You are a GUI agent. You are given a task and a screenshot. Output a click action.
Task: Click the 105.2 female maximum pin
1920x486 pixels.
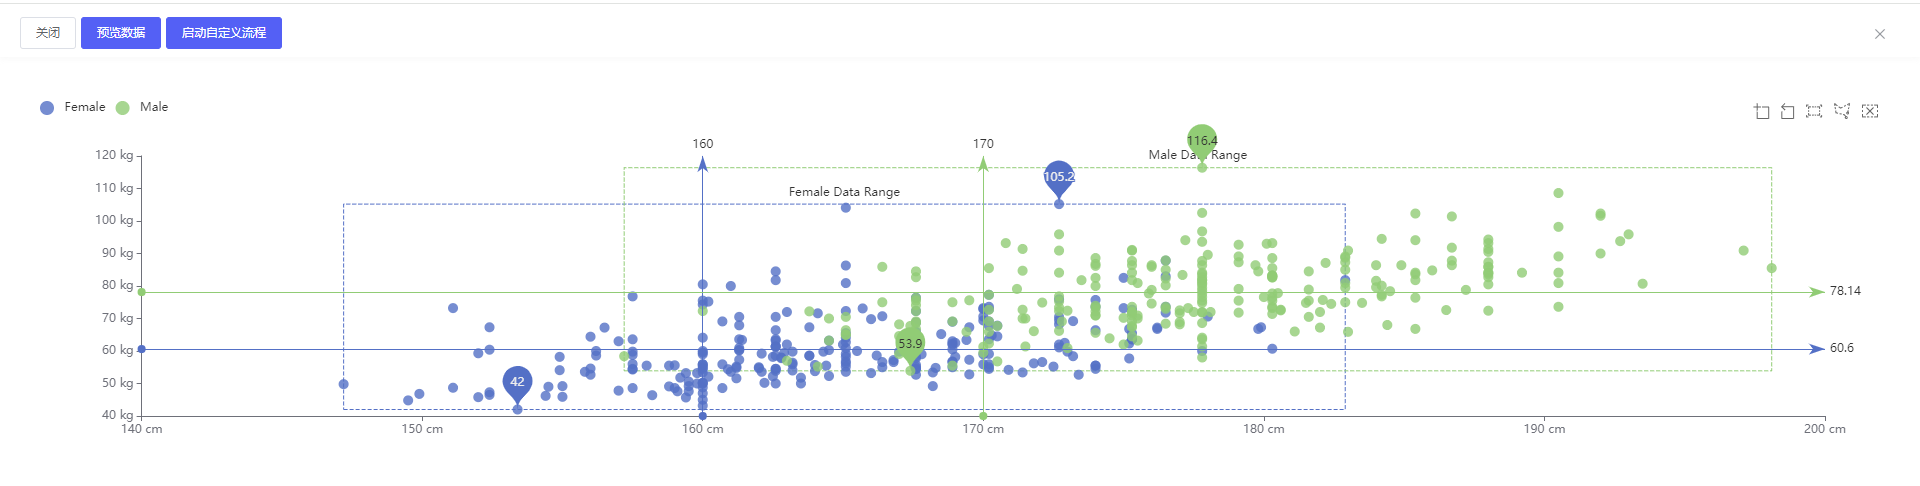coord(1059,177)
